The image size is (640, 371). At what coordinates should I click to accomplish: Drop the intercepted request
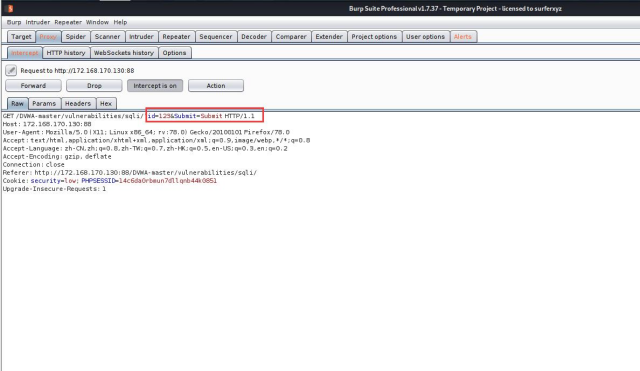click(94, 86)
